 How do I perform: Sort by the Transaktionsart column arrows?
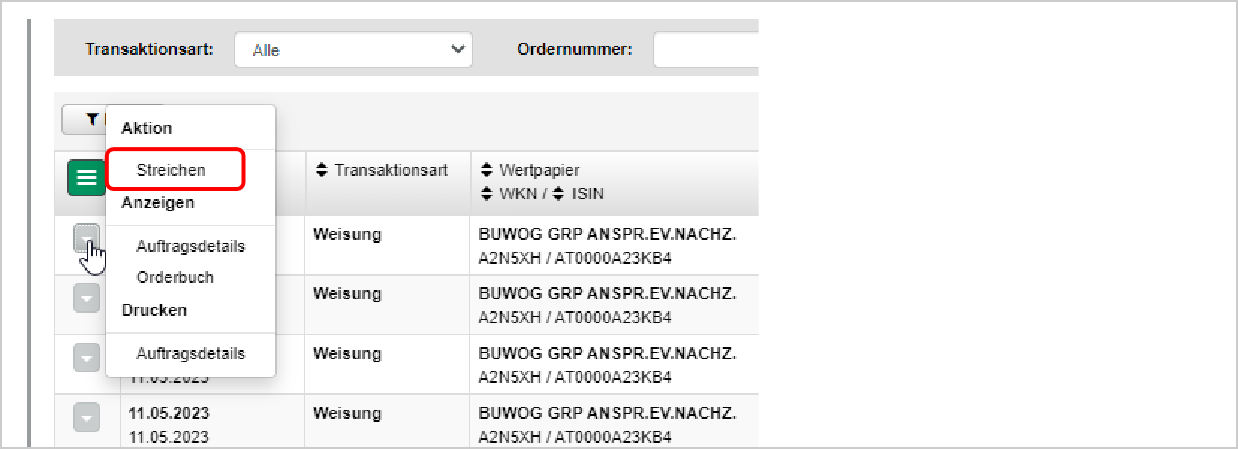pos(321,171)
